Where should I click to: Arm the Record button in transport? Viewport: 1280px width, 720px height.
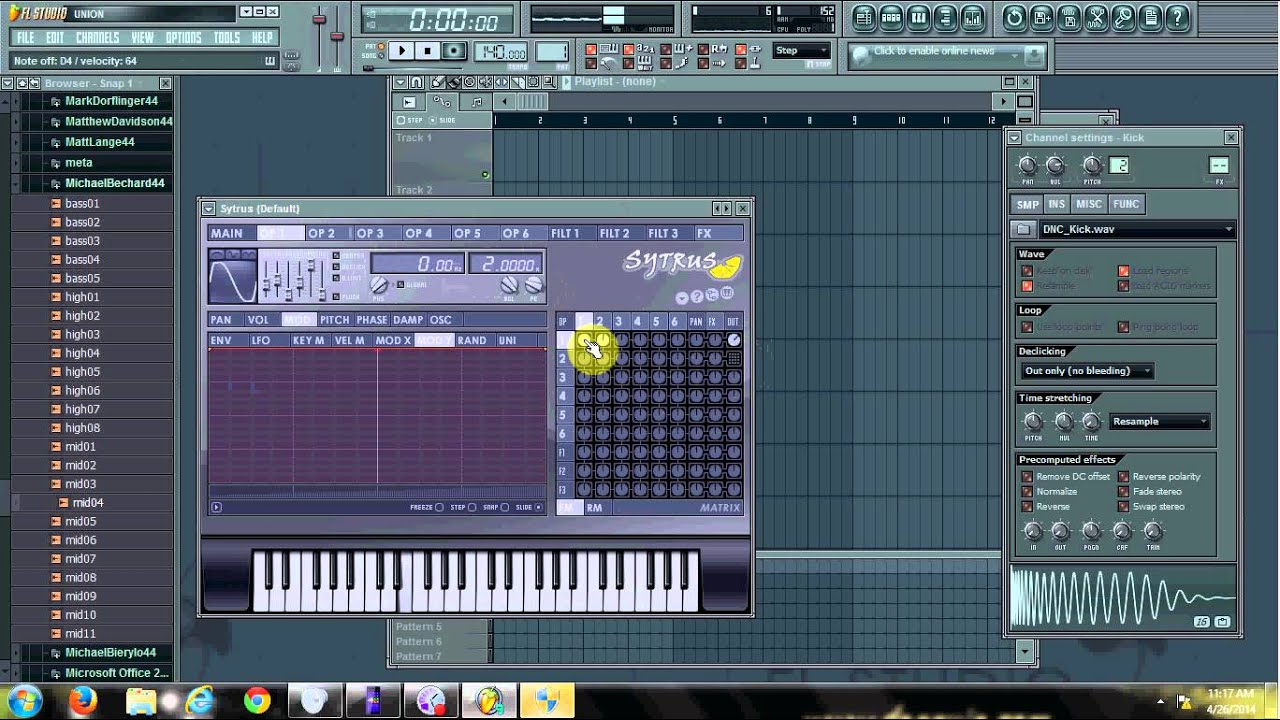coord(454,51)
